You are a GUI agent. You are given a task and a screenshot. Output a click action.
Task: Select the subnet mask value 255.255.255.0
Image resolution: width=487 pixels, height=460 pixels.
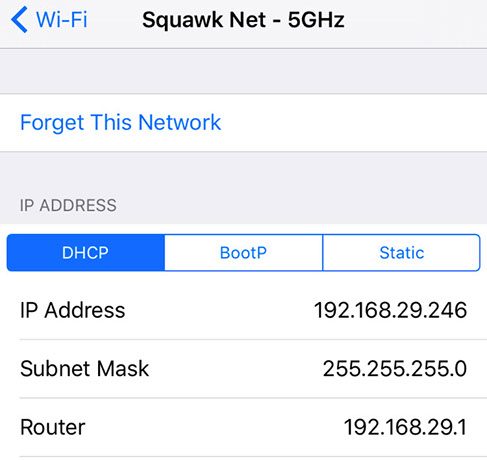click(x=395, y=369)
